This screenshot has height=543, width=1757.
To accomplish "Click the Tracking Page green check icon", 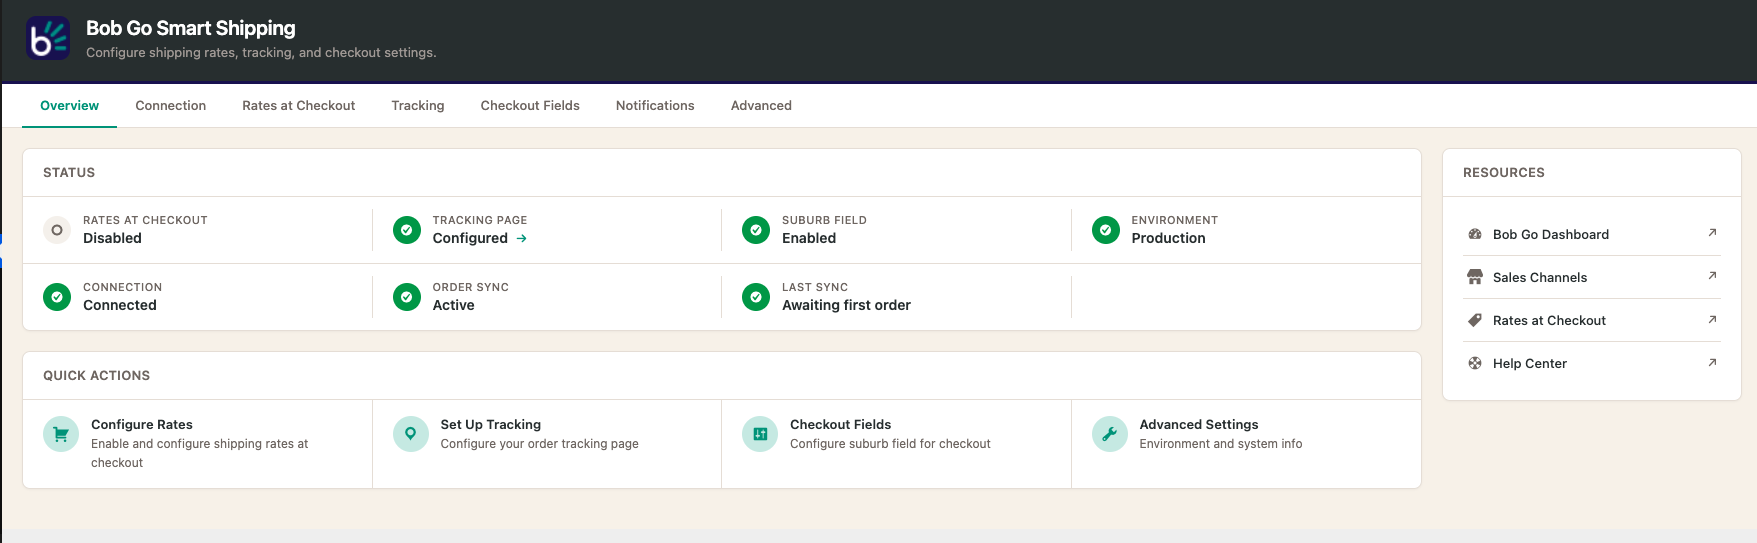I will coord(407,230).
